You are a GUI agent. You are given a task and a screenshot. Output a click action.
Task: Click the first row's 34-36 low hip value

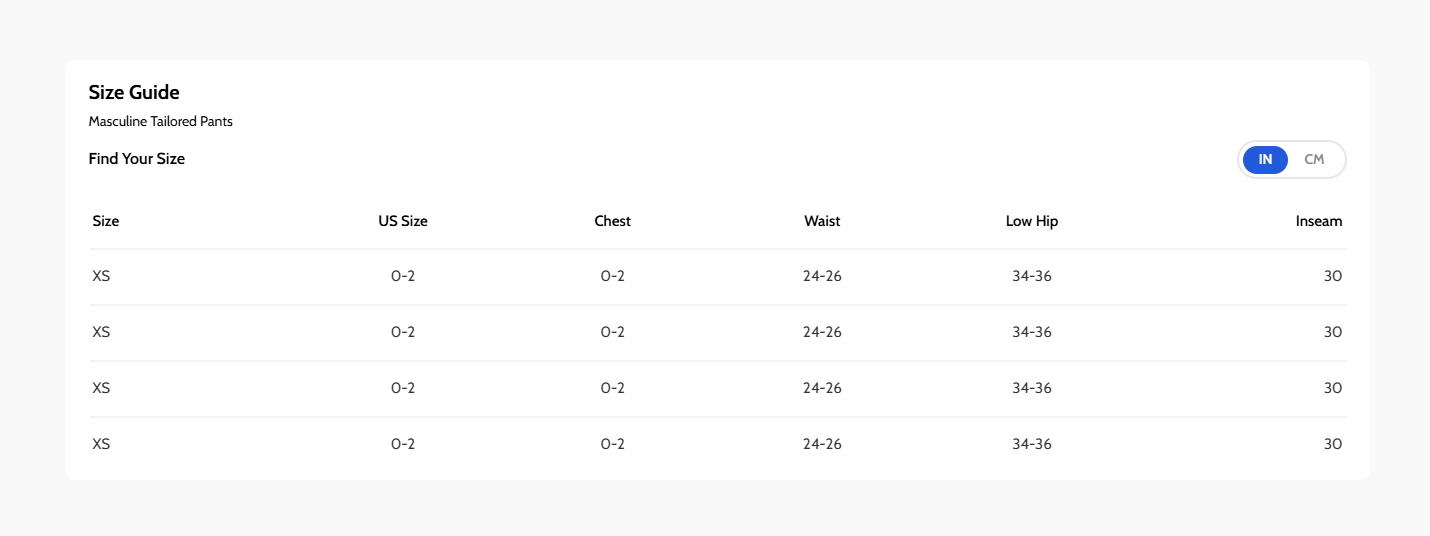click(x=1032, y=276)
